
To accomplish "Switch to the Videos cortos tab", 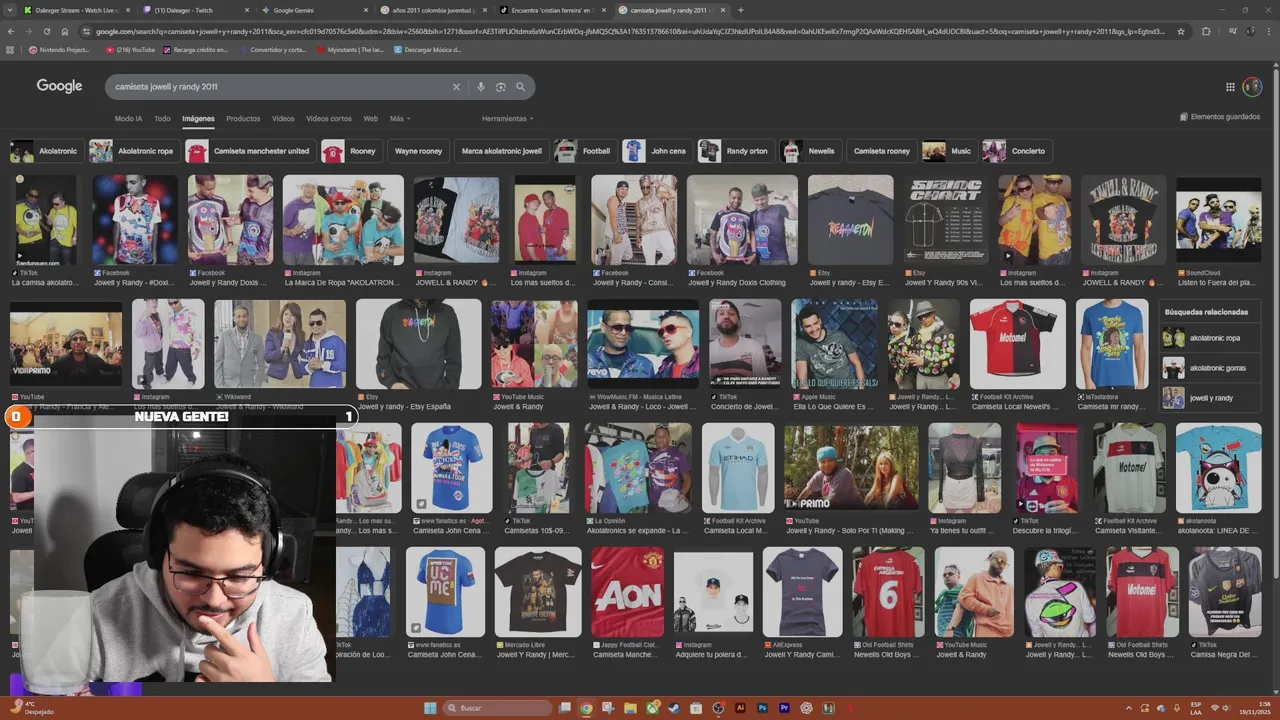I will [329, 119].
